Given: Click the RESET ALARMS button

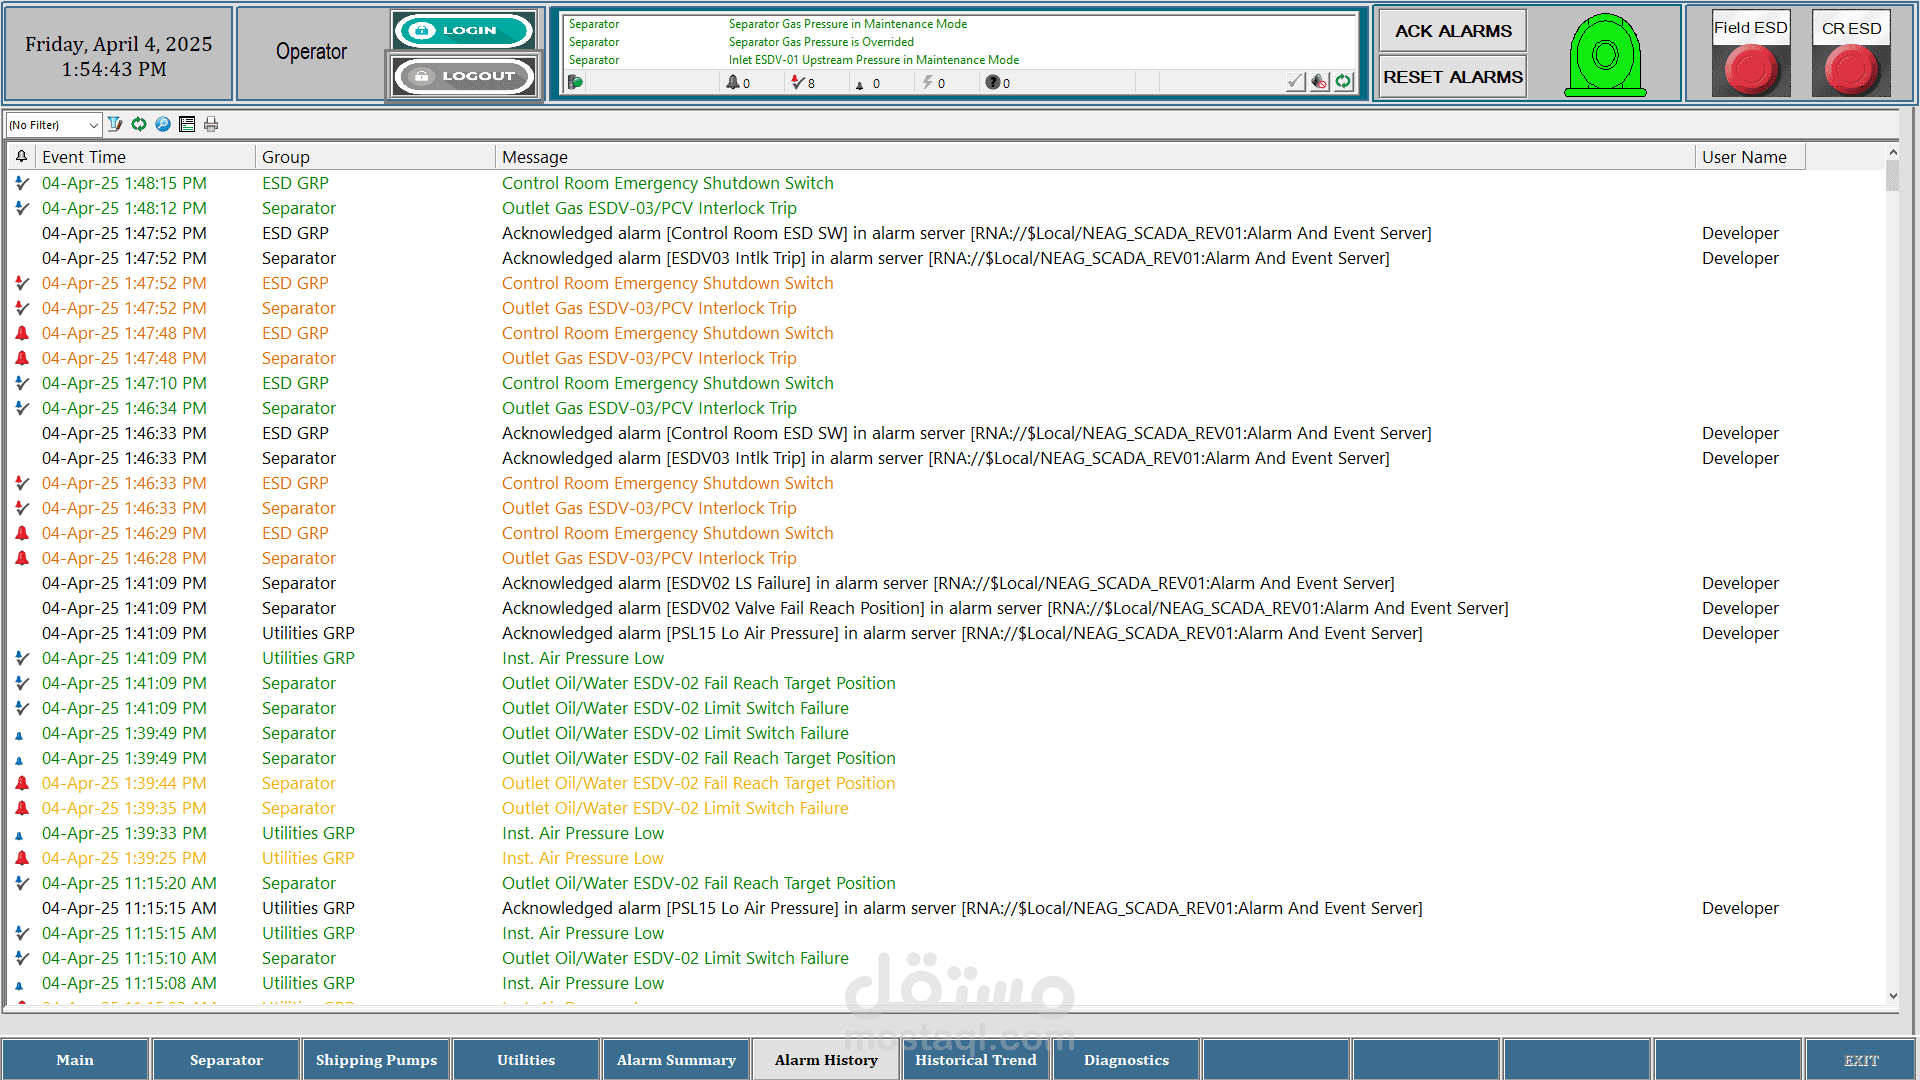Looking at the screenshot, I should tap(1452, 77).
